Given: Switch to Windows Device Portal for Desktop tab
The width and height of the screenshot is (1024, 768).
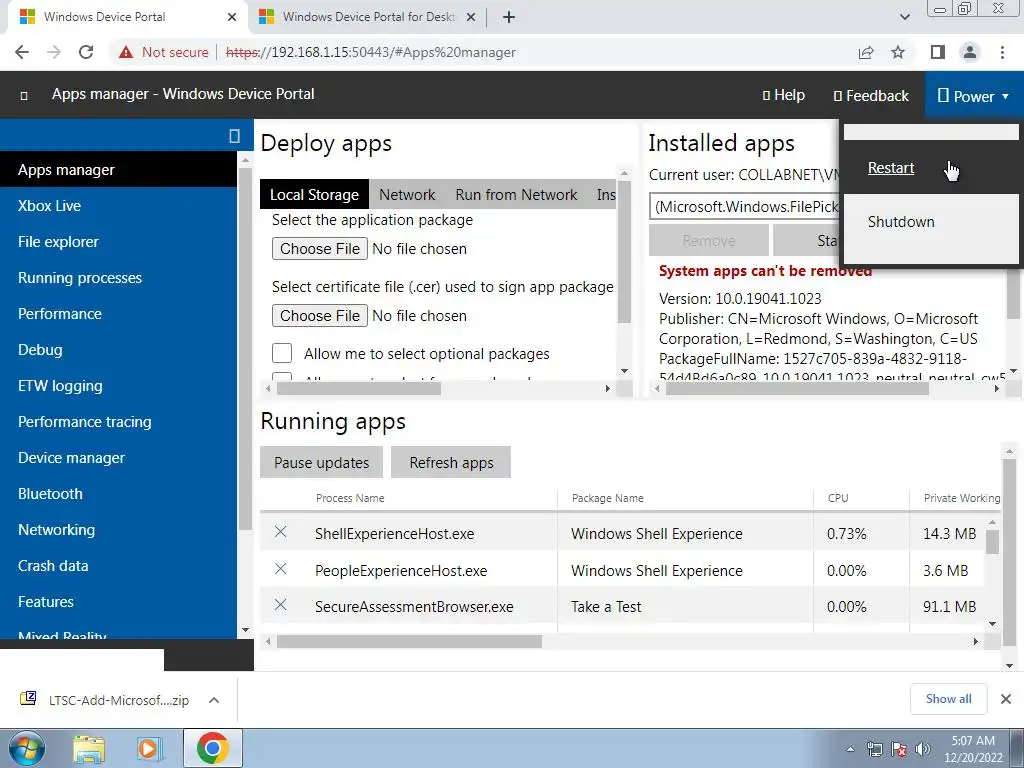Looking at the screenshot, I should click(x=369, y=17).
